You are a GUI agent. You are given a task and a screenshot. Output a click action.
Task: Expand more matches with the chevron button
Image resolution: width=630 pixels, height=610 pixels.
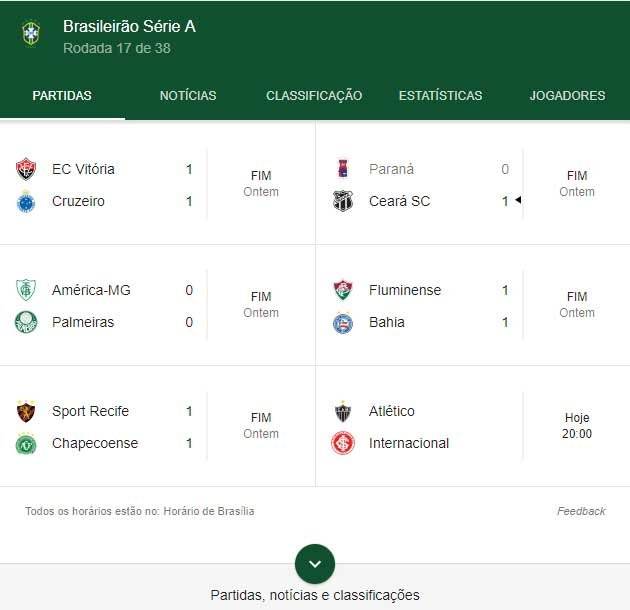315,564
